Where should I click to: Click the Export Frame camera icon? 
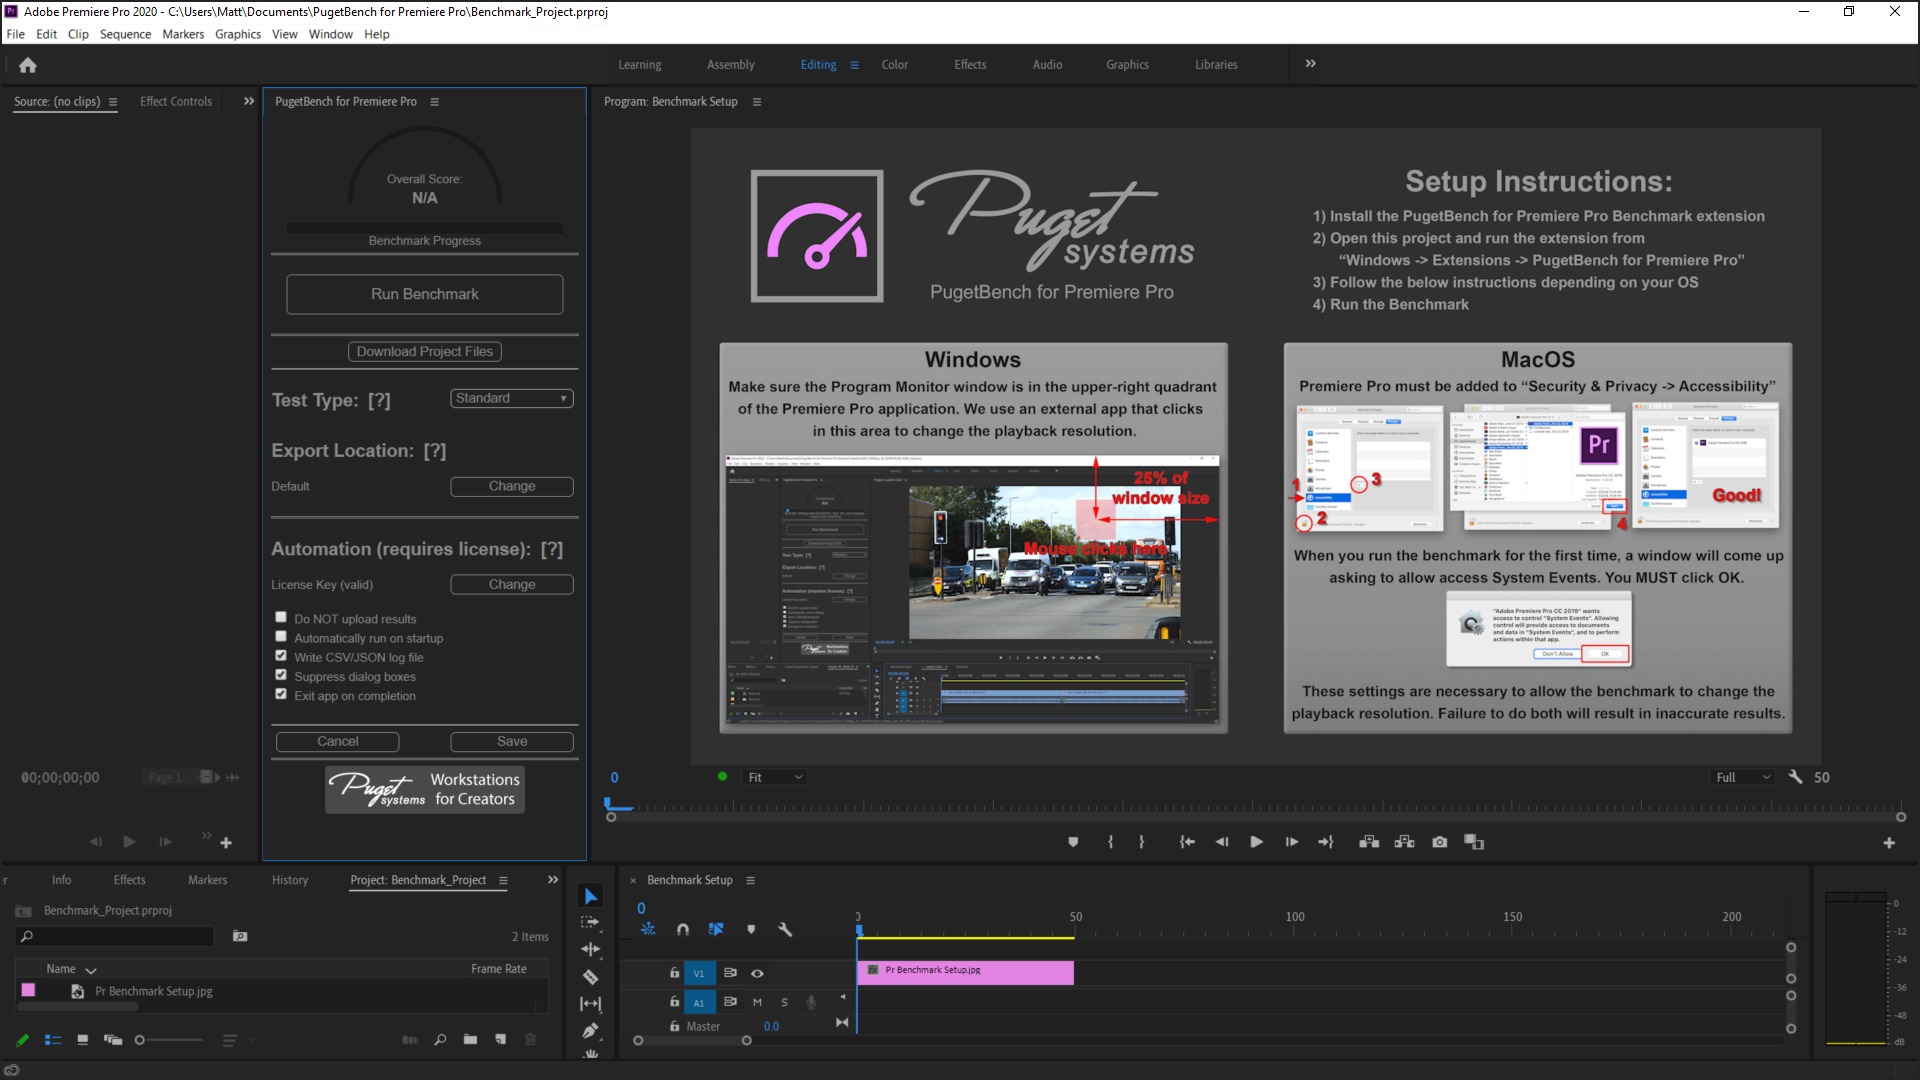pos(1439,842)
